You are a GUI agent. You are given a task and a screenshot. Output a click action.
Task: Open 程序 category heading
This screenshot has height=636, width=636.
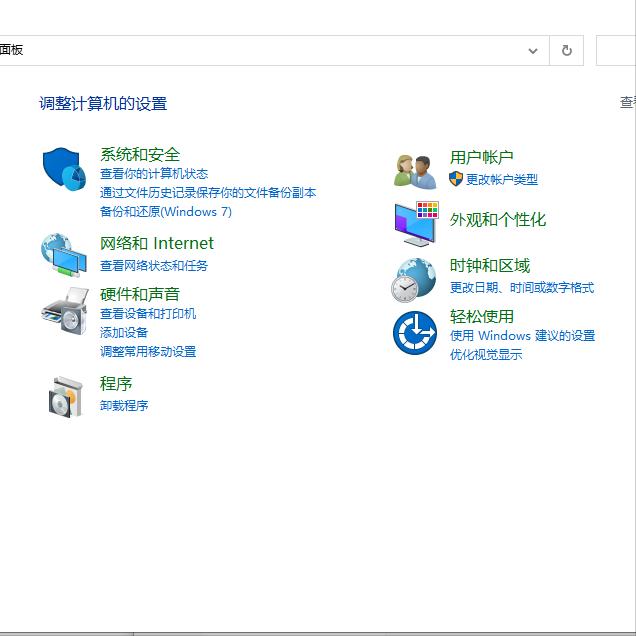tap(116, 384)
